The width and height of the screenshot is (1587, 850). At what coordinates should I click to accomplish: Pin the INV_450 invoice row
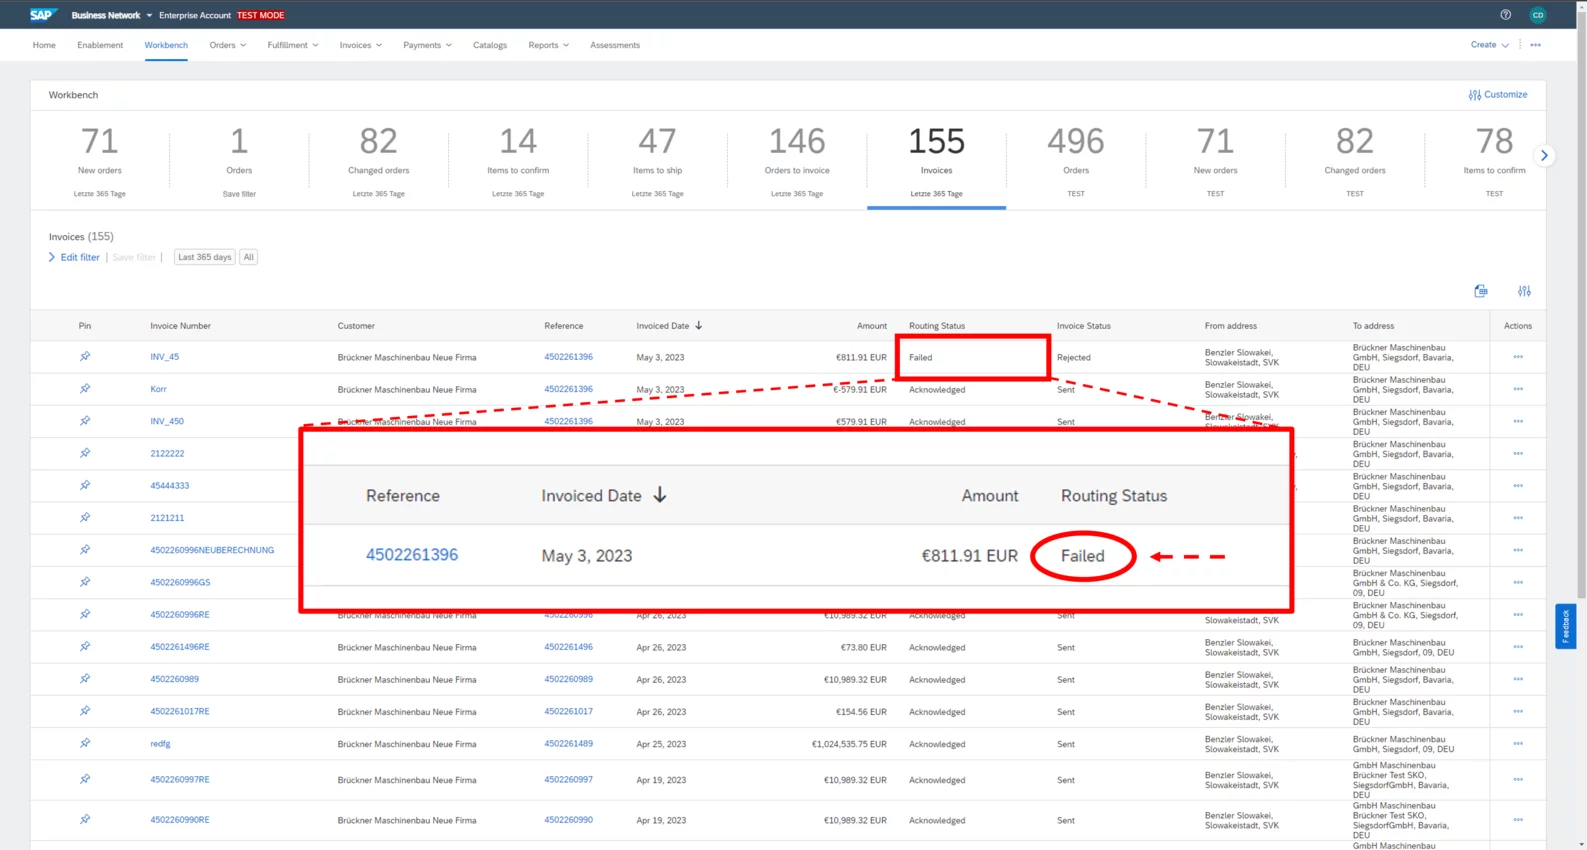(x=85, y=421)
